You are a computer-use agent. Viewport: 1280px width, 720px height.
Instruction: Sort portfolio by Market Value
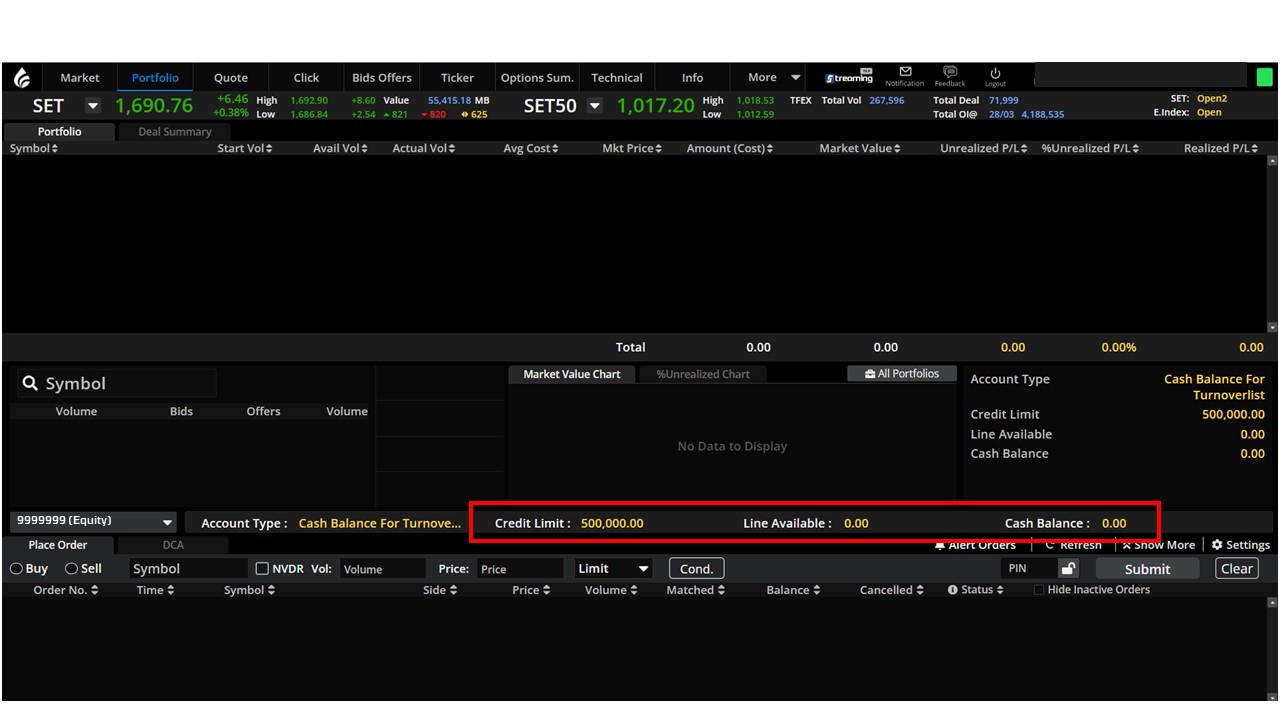tap(860, 148)
